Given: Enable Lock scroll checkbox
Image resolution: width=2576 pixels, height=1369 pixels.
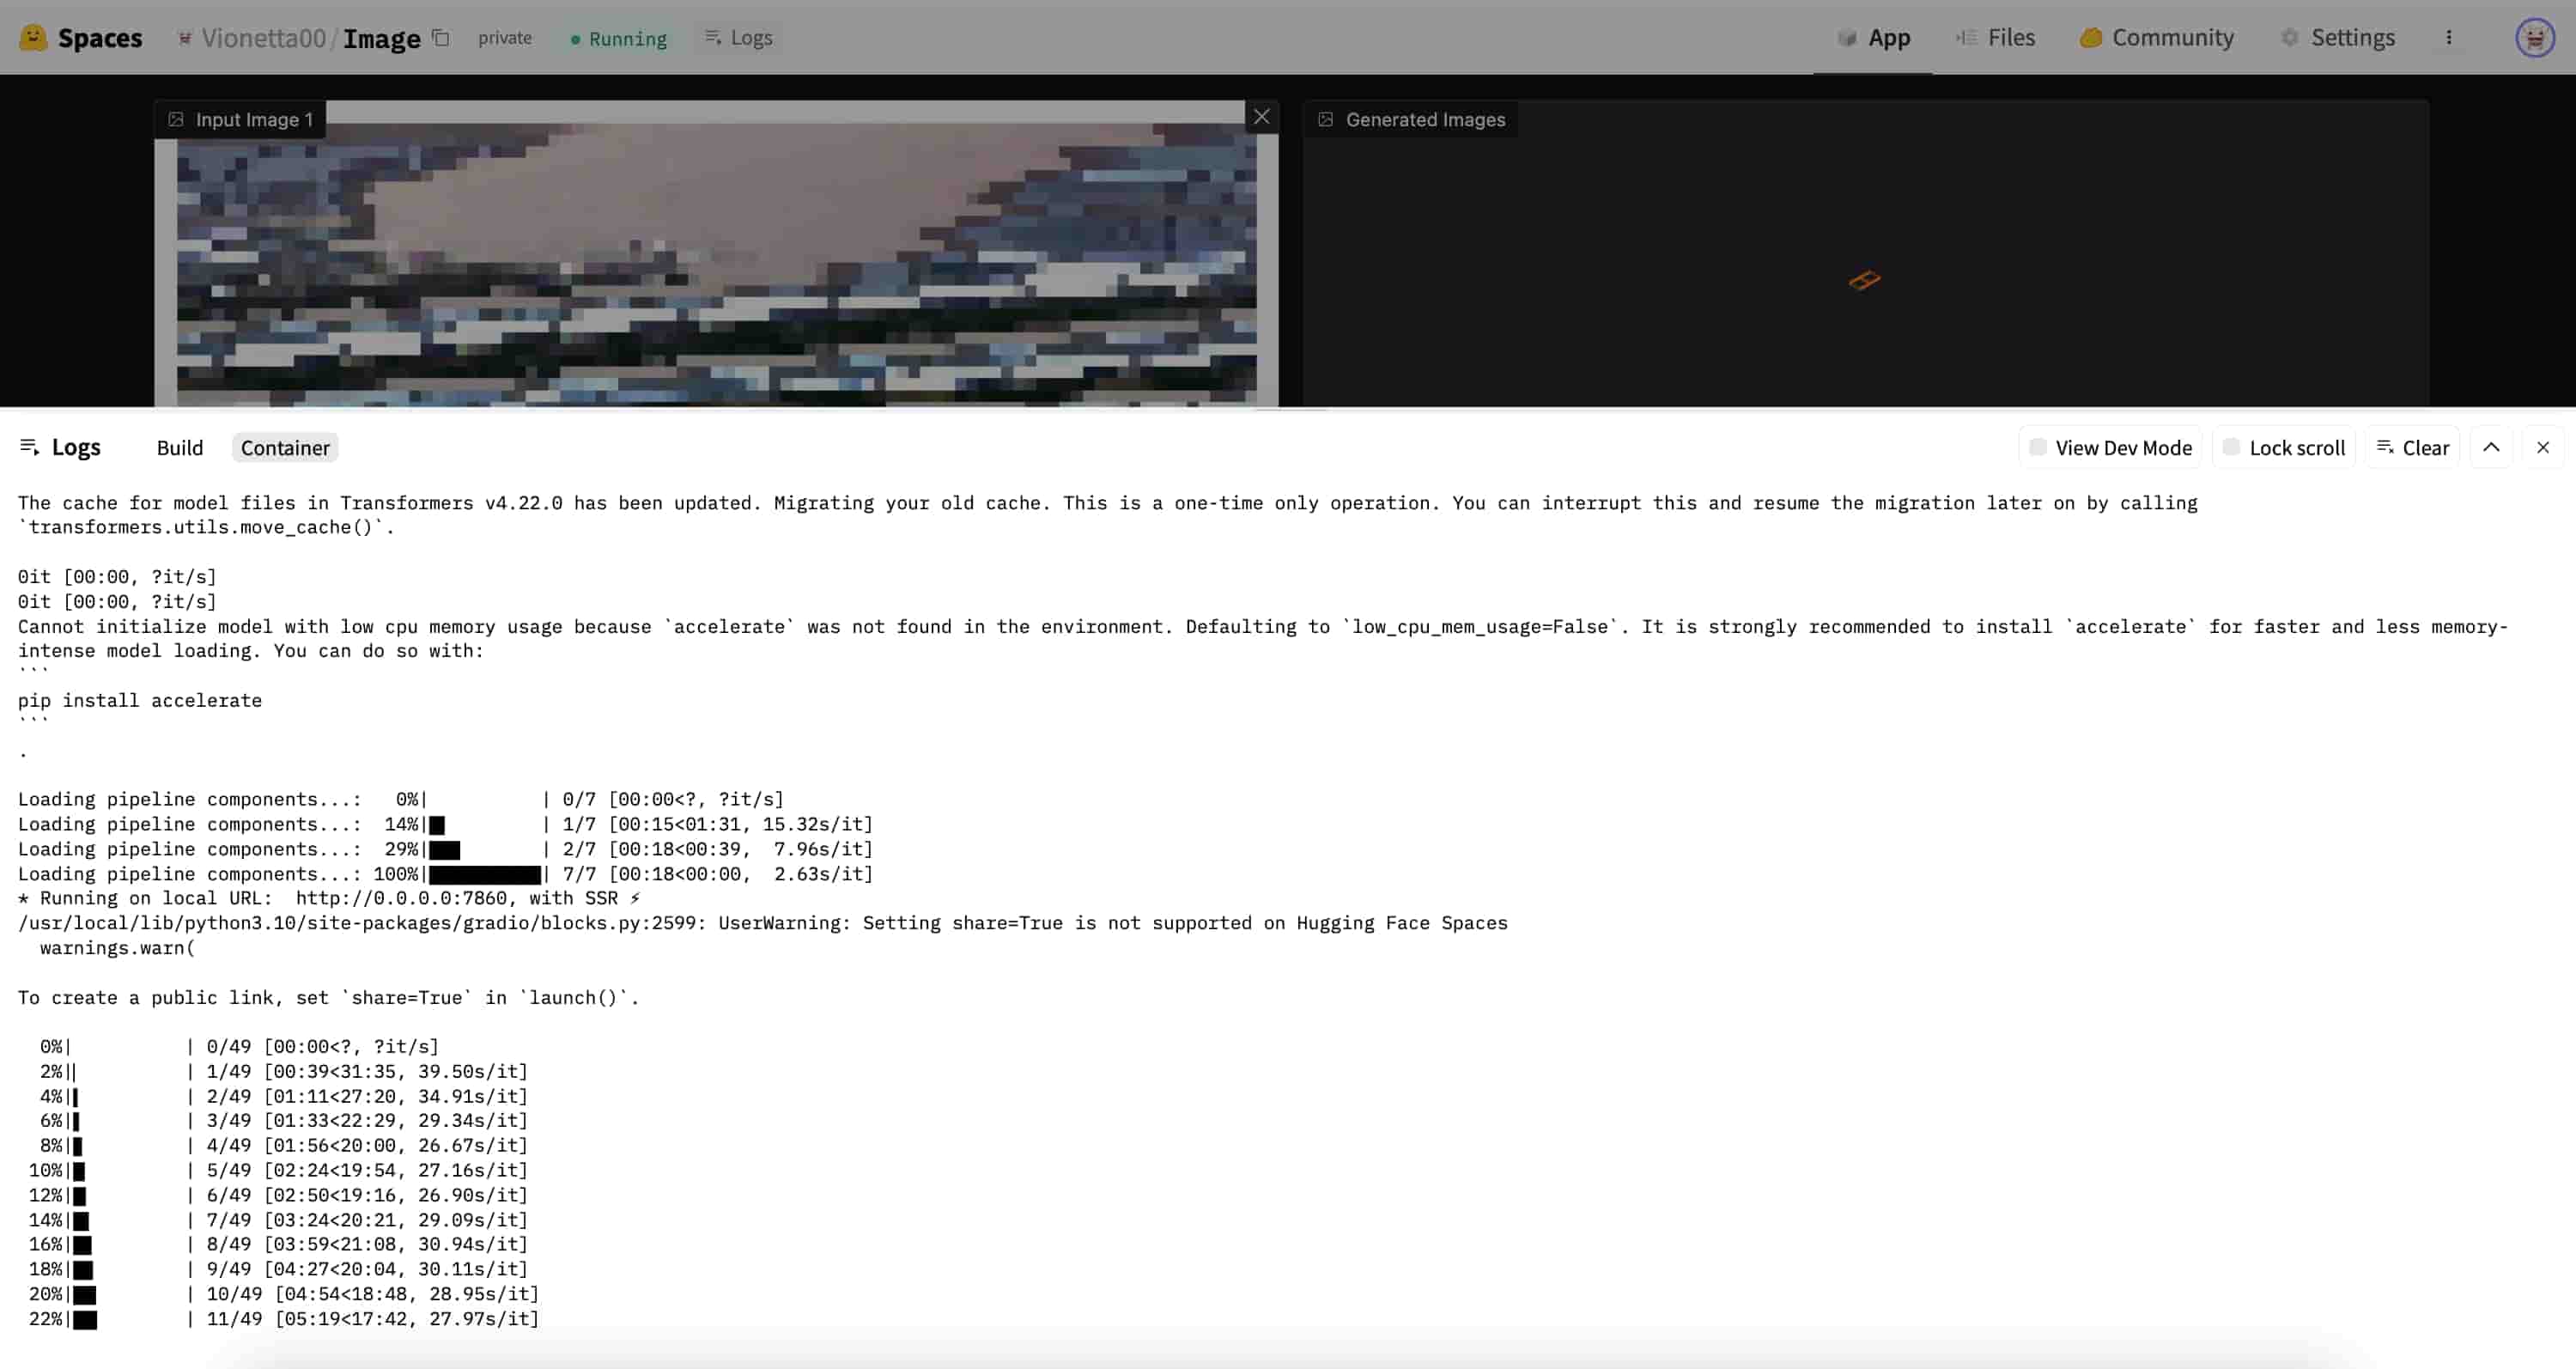Looking at the screenshot, I should [2231, 448].
